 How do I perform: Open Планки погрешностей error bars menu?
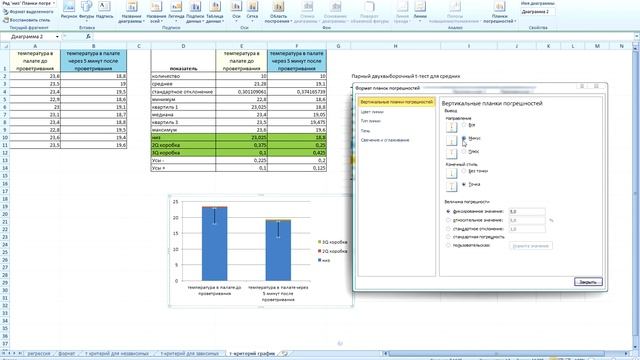(500, 12)
